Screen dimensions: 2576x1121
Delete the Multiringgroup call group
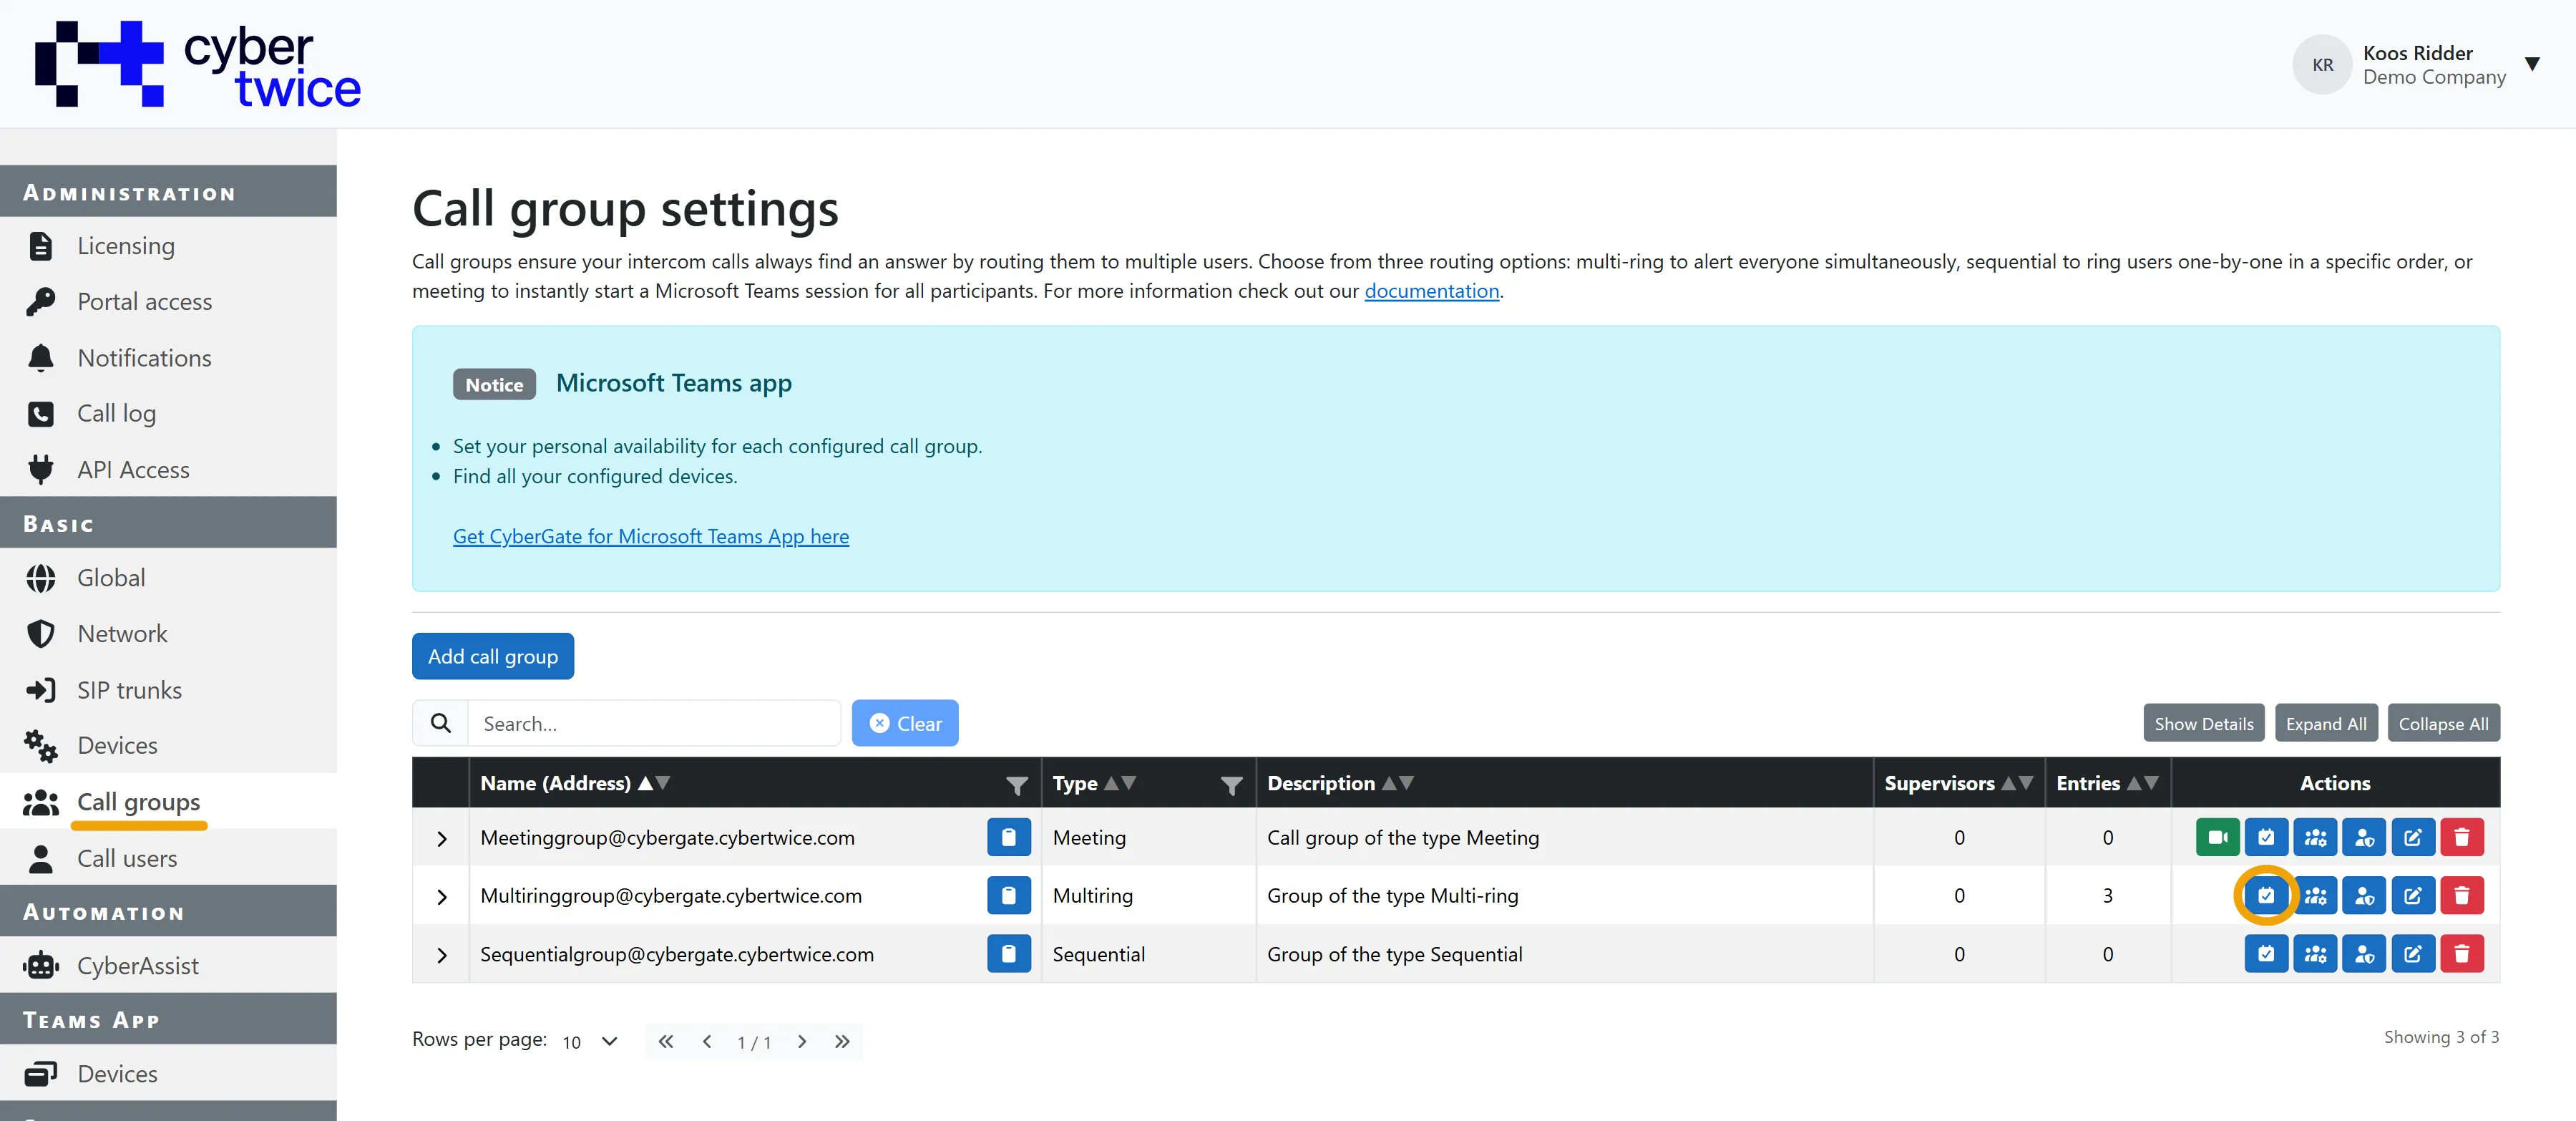(x=2462, y=895)
